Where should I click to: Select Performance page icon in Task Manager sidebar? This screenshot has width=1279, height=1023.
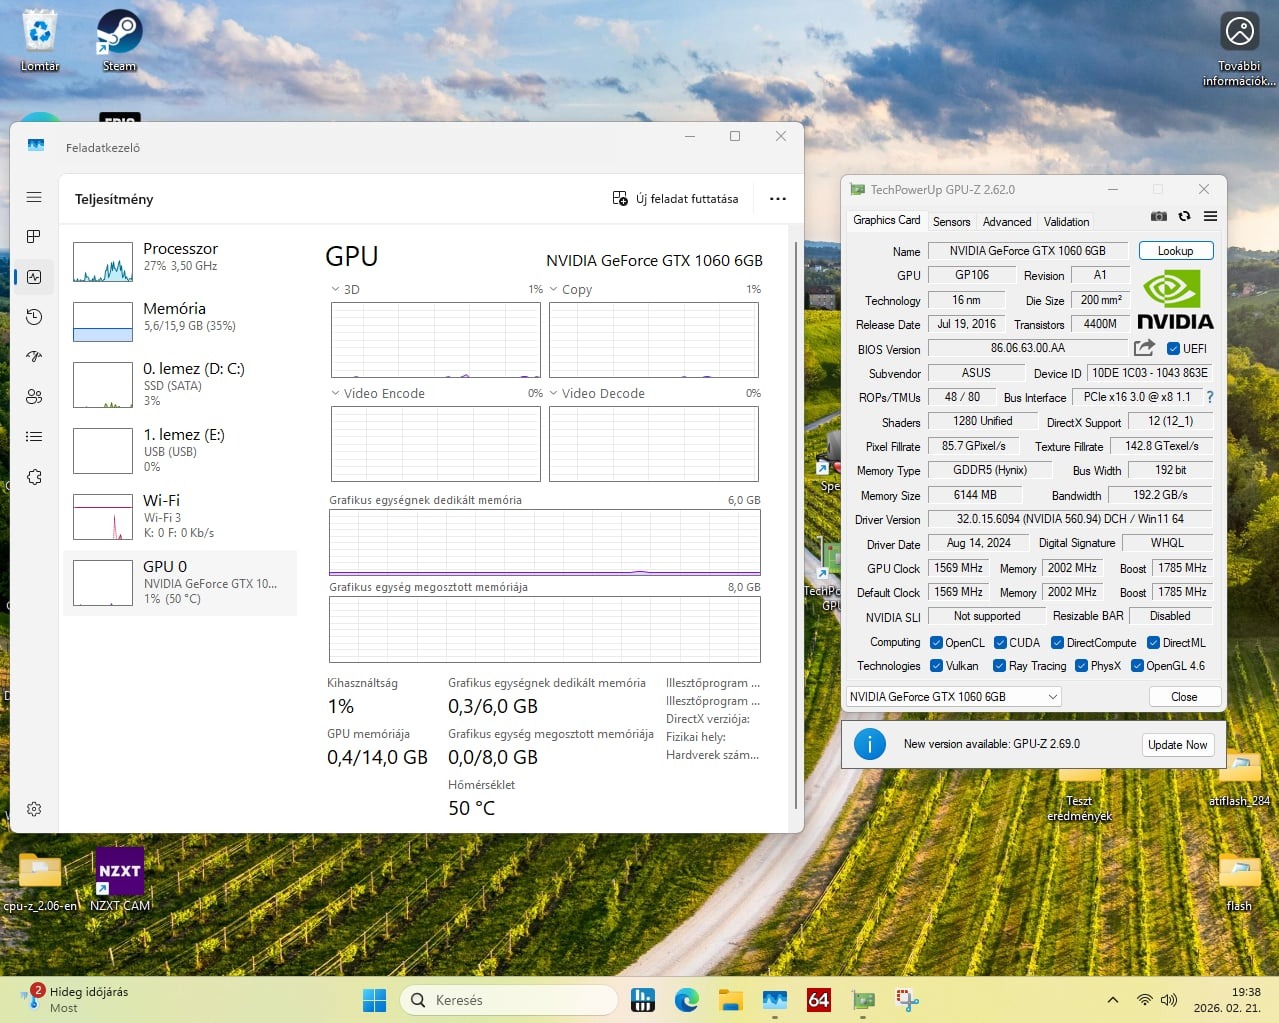point(34,277)
